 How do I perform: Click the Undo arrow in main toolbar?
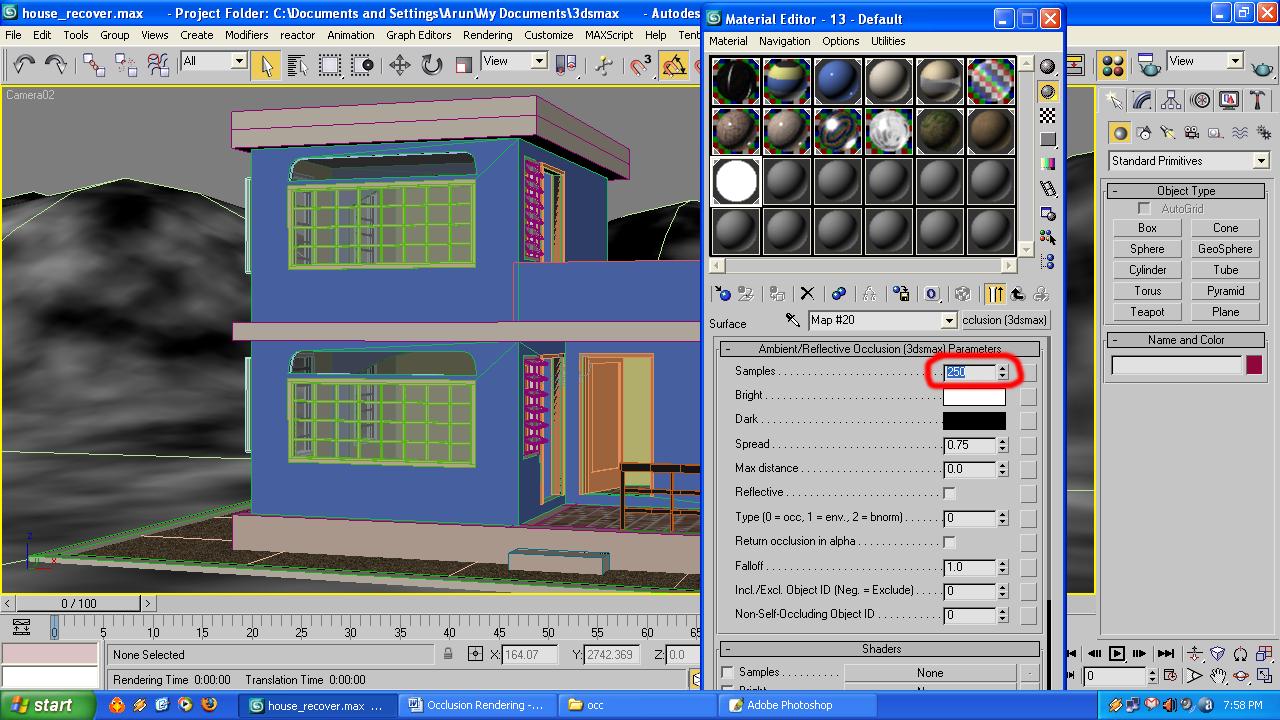(24, 65)
